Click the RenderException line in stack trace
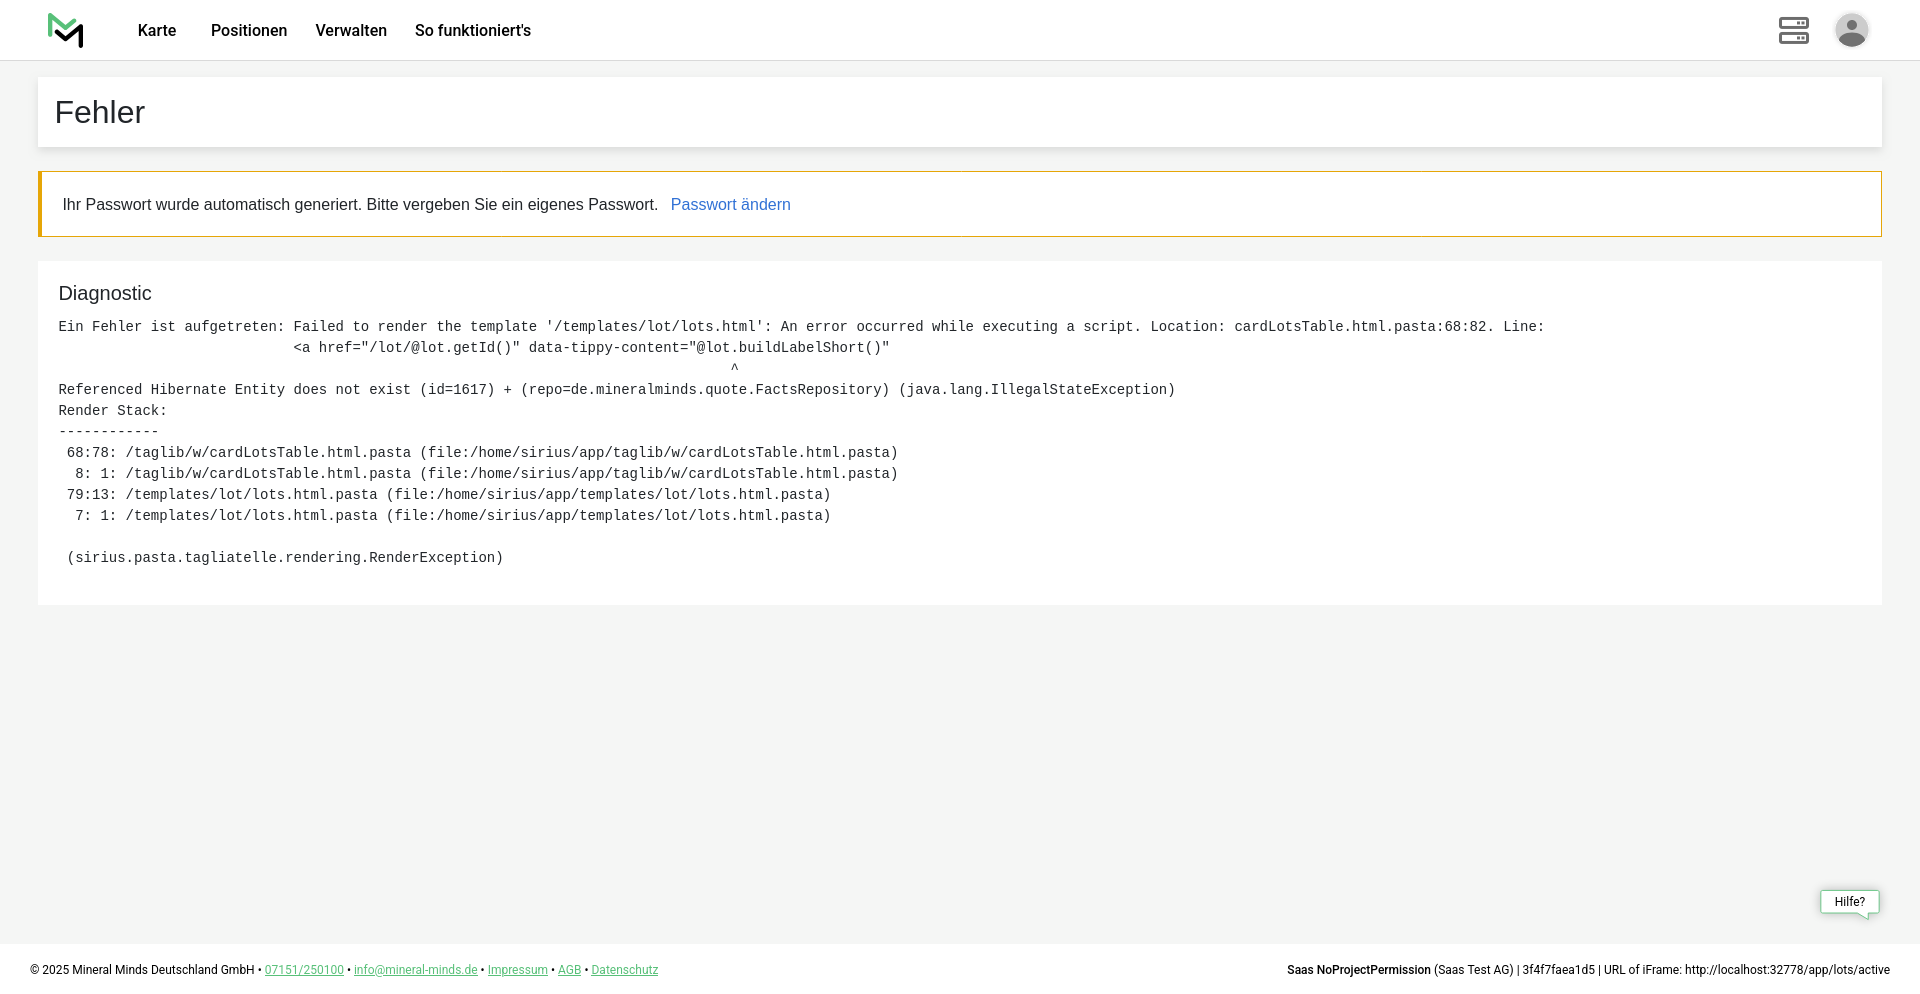Image resolution: width=1920 pixels, height=994 pixels. pyautogui.click(x=285, y=558)
